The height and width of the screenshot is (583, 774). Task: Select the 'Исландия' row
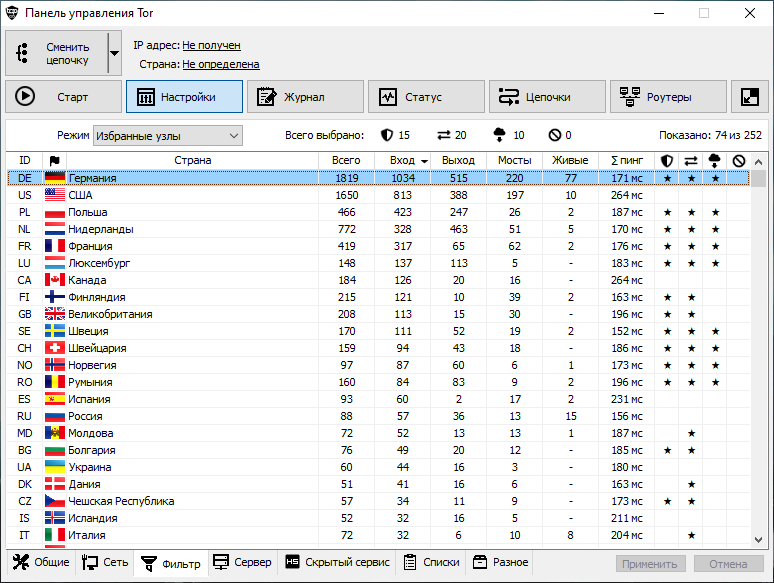click(x=379, y=518)
